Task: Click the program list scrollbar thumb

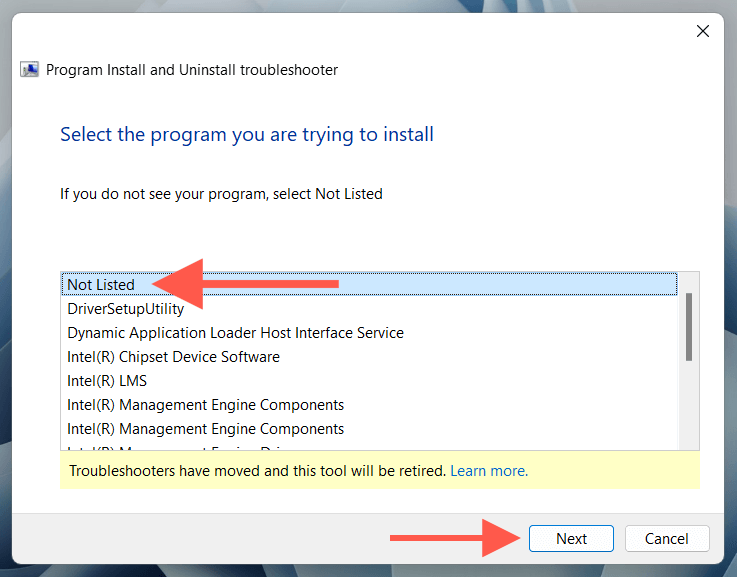Action: point(688,326)
